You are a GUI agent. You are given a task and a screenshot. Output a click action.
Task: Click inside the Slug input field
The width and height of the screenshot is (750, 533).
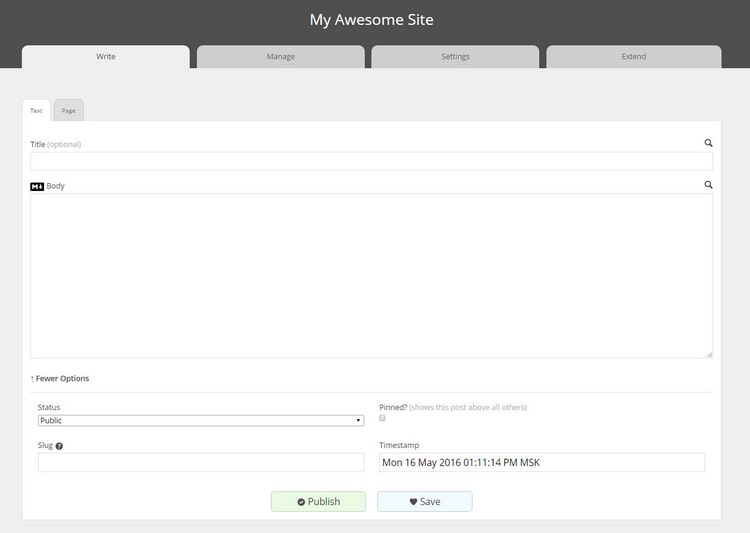(x=201, y=462)
